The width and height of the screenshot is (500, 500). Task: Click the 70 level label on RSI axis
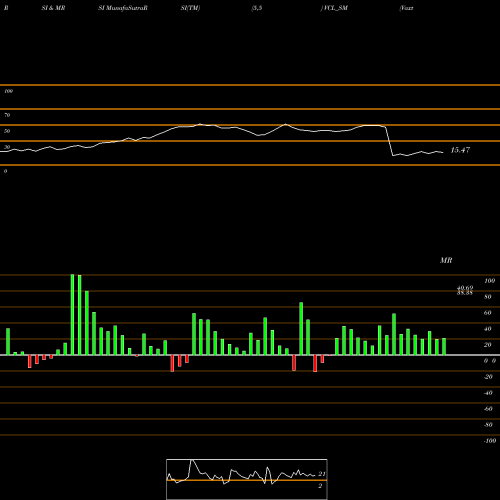tap(7, 115)
